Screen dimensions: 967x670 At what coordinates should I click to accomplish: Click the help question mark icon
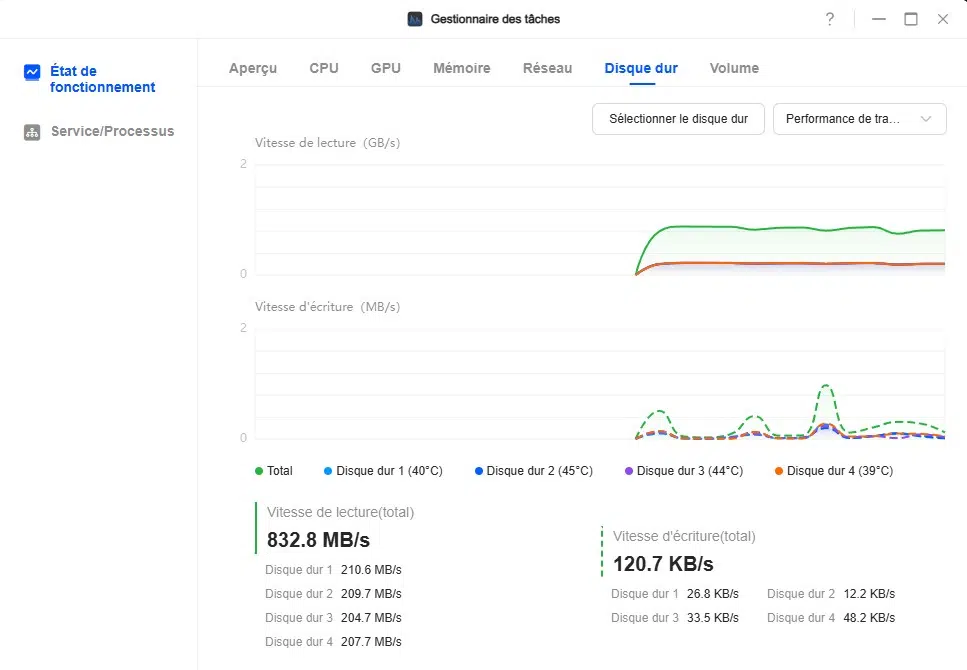(x=830, y=19)
